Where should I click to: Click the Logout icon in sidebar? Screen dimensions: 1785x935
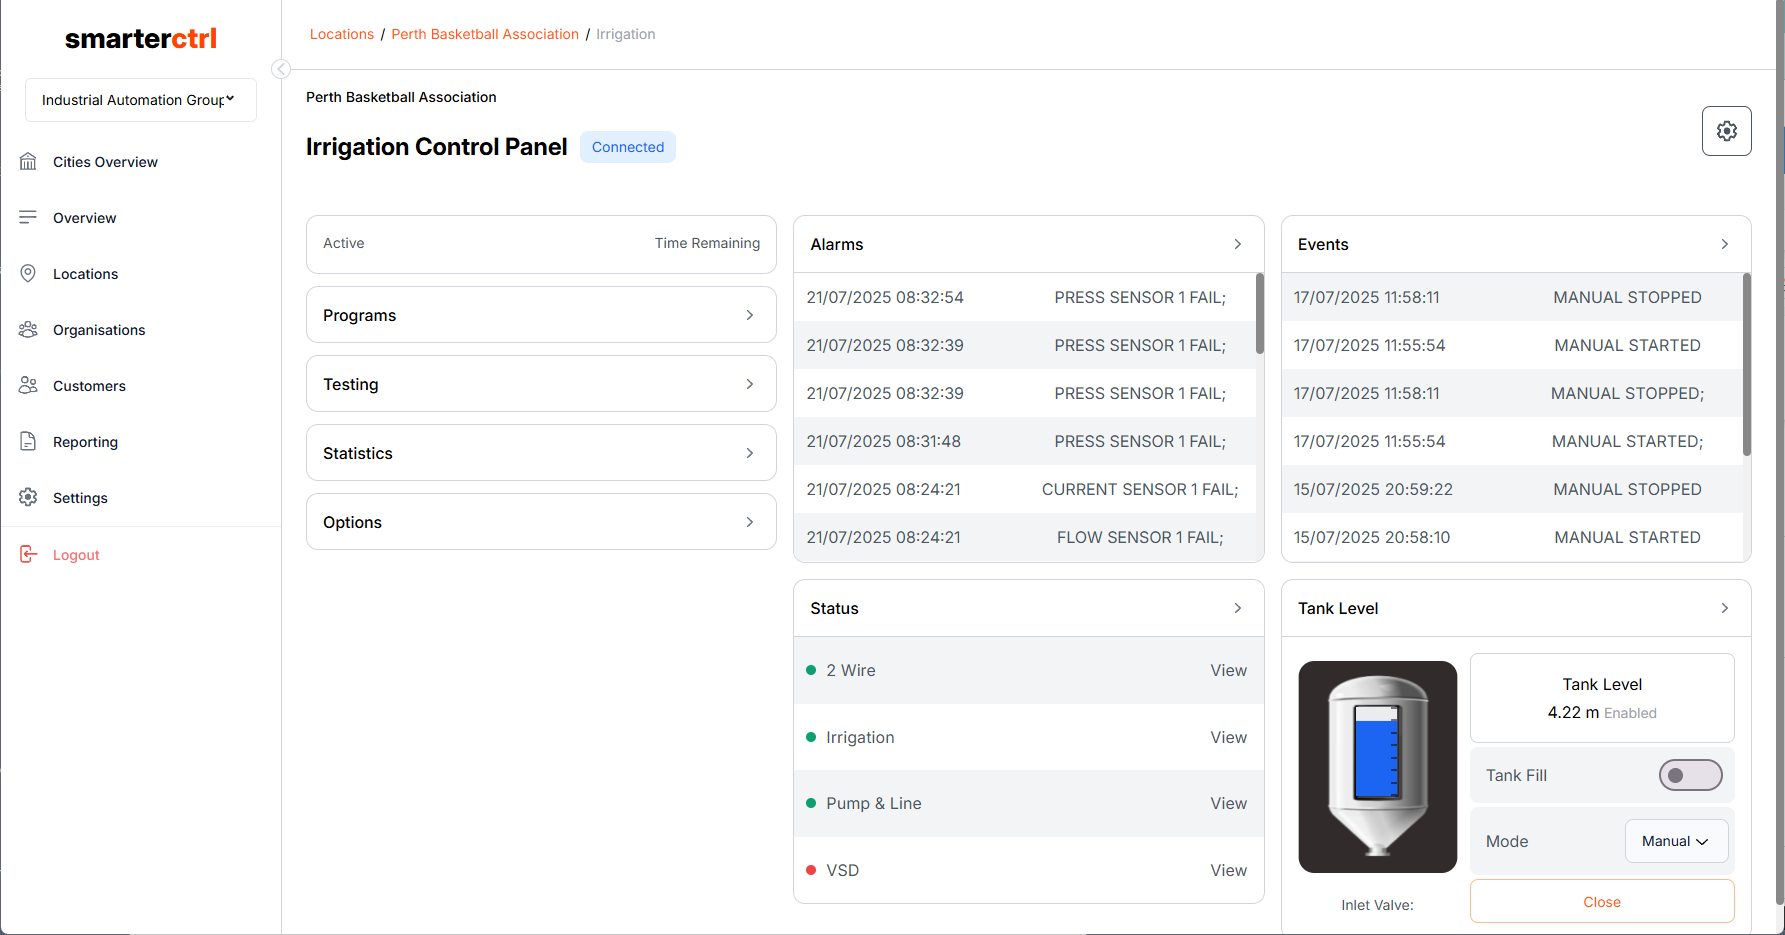pyautogui.click(x=28, y=555)
